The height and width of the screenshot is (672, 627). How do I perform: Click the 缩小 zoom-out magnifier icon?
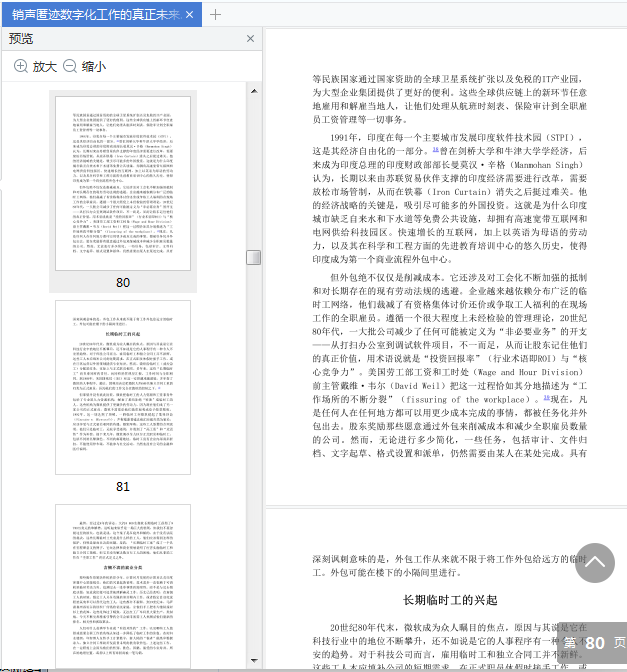[x=70, y=66]
